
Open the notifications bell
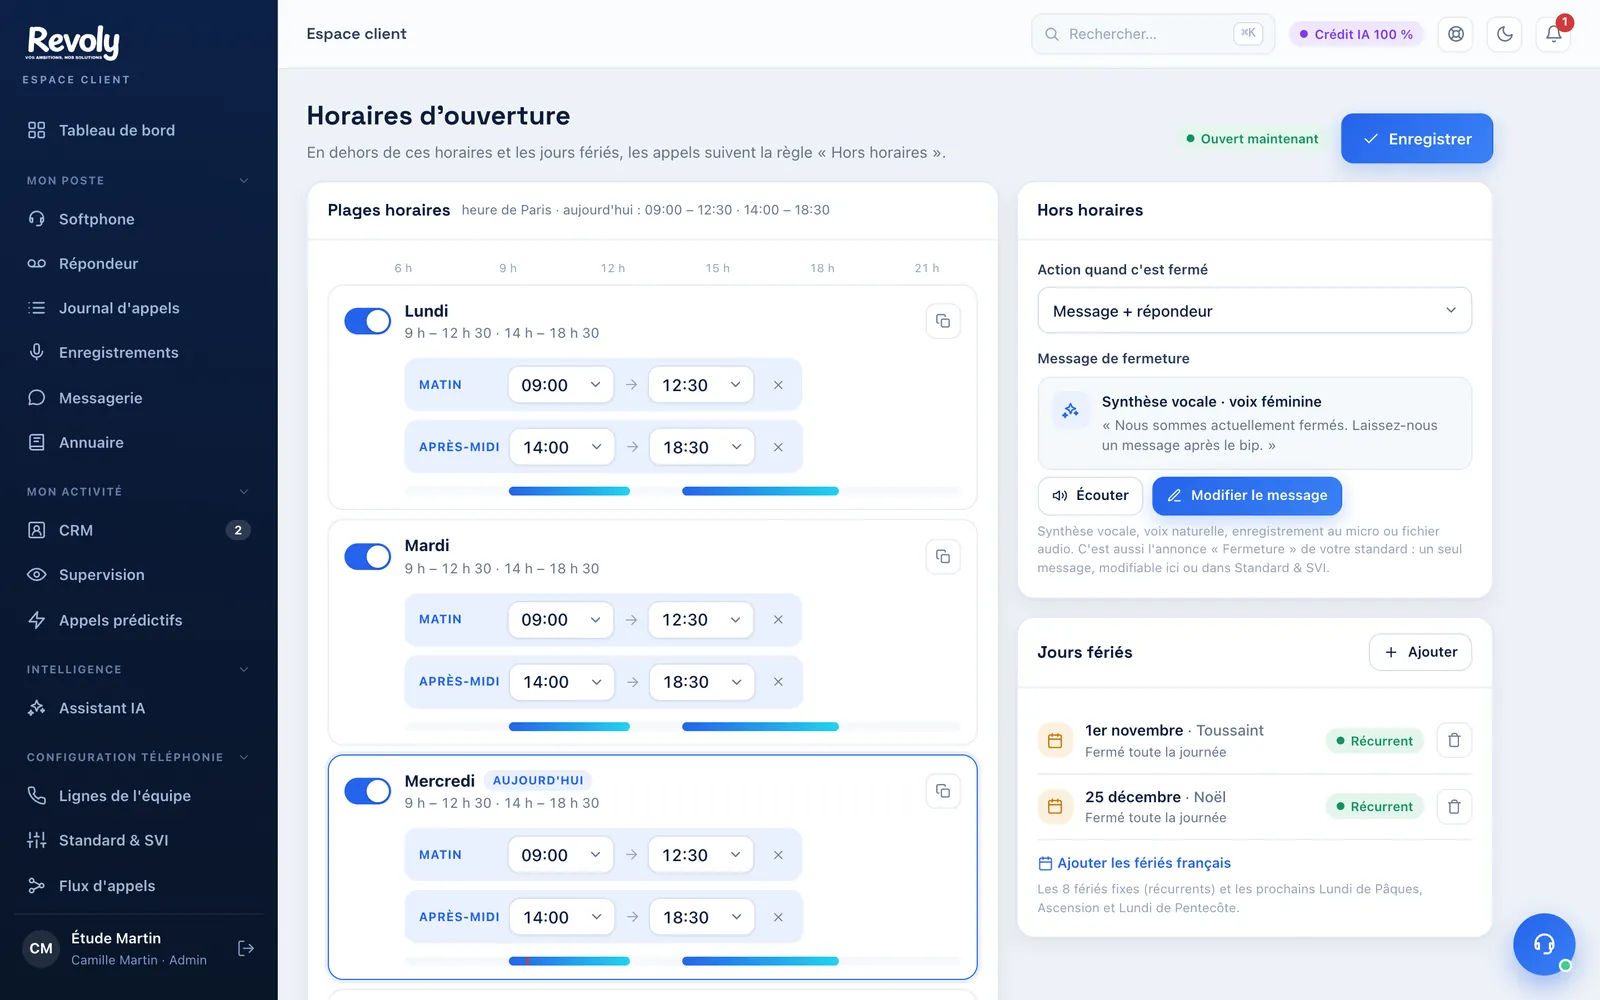pos(1554,34)
